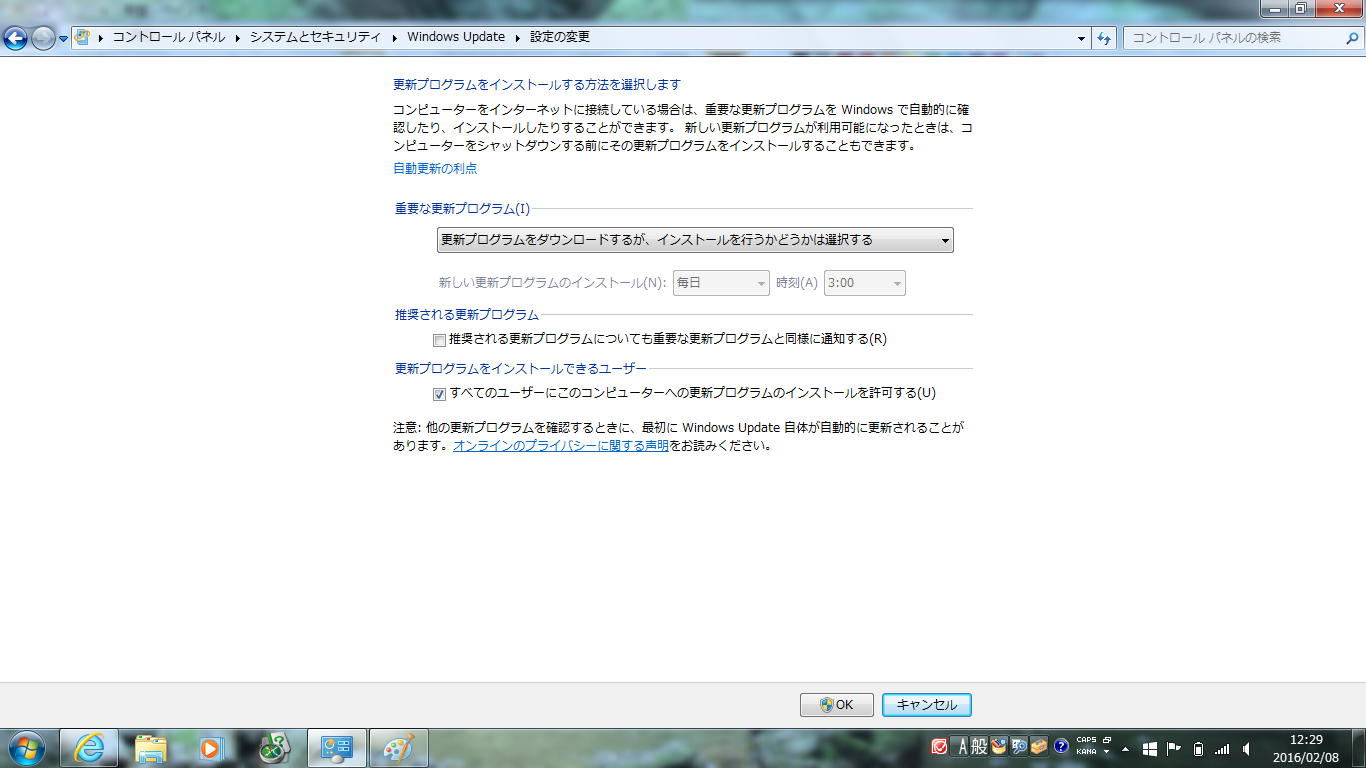Open IME search provider icon
This screenshot has width=1366, height=768.
click(x=1019, y=747)
